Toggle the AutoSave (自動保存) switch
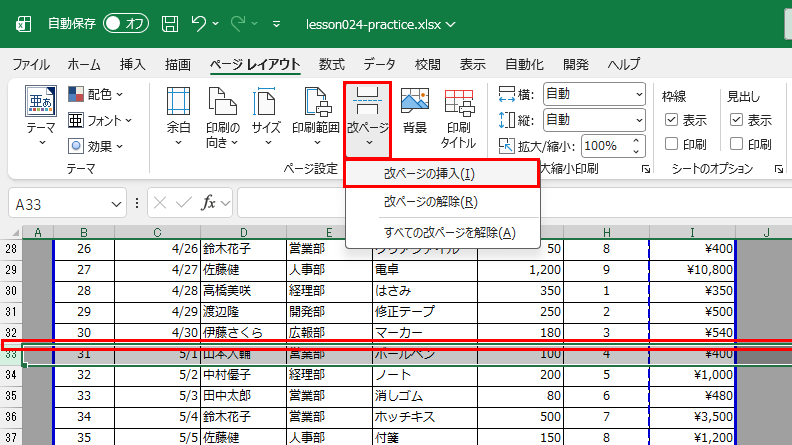 [126, 24]
